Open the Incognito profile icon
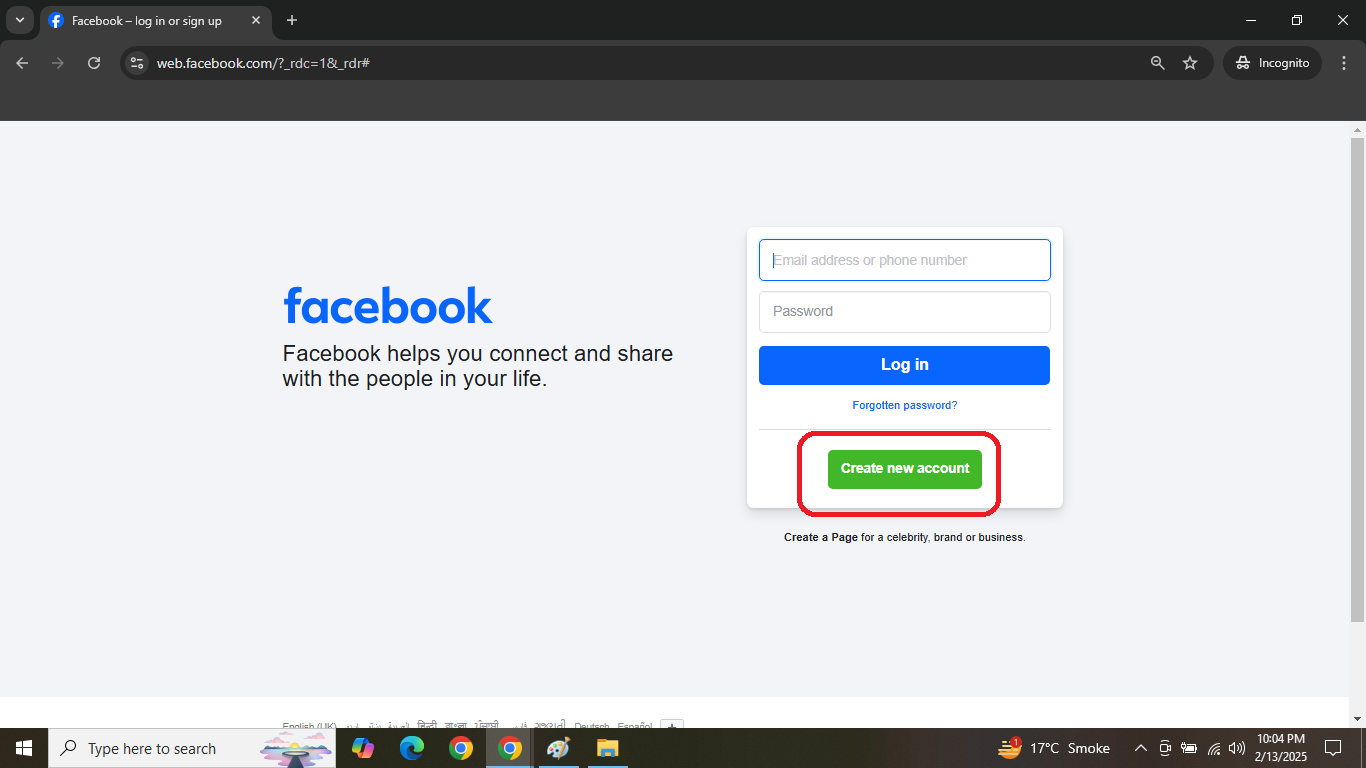1366x768 pixels. 1271,62
